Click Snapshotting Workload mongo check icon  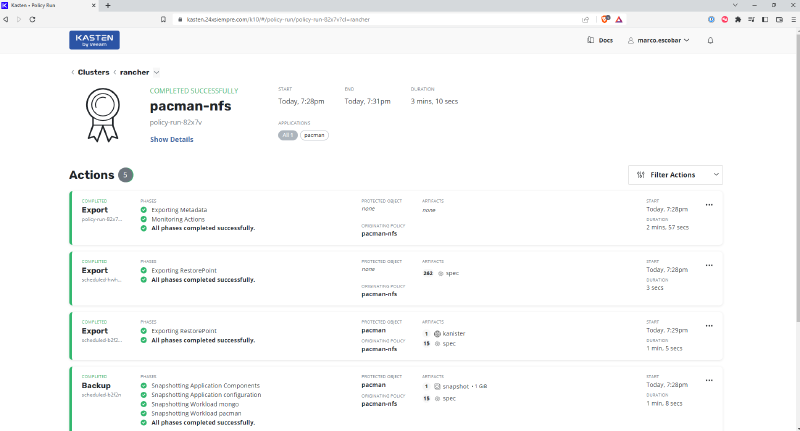coord(144,404)
